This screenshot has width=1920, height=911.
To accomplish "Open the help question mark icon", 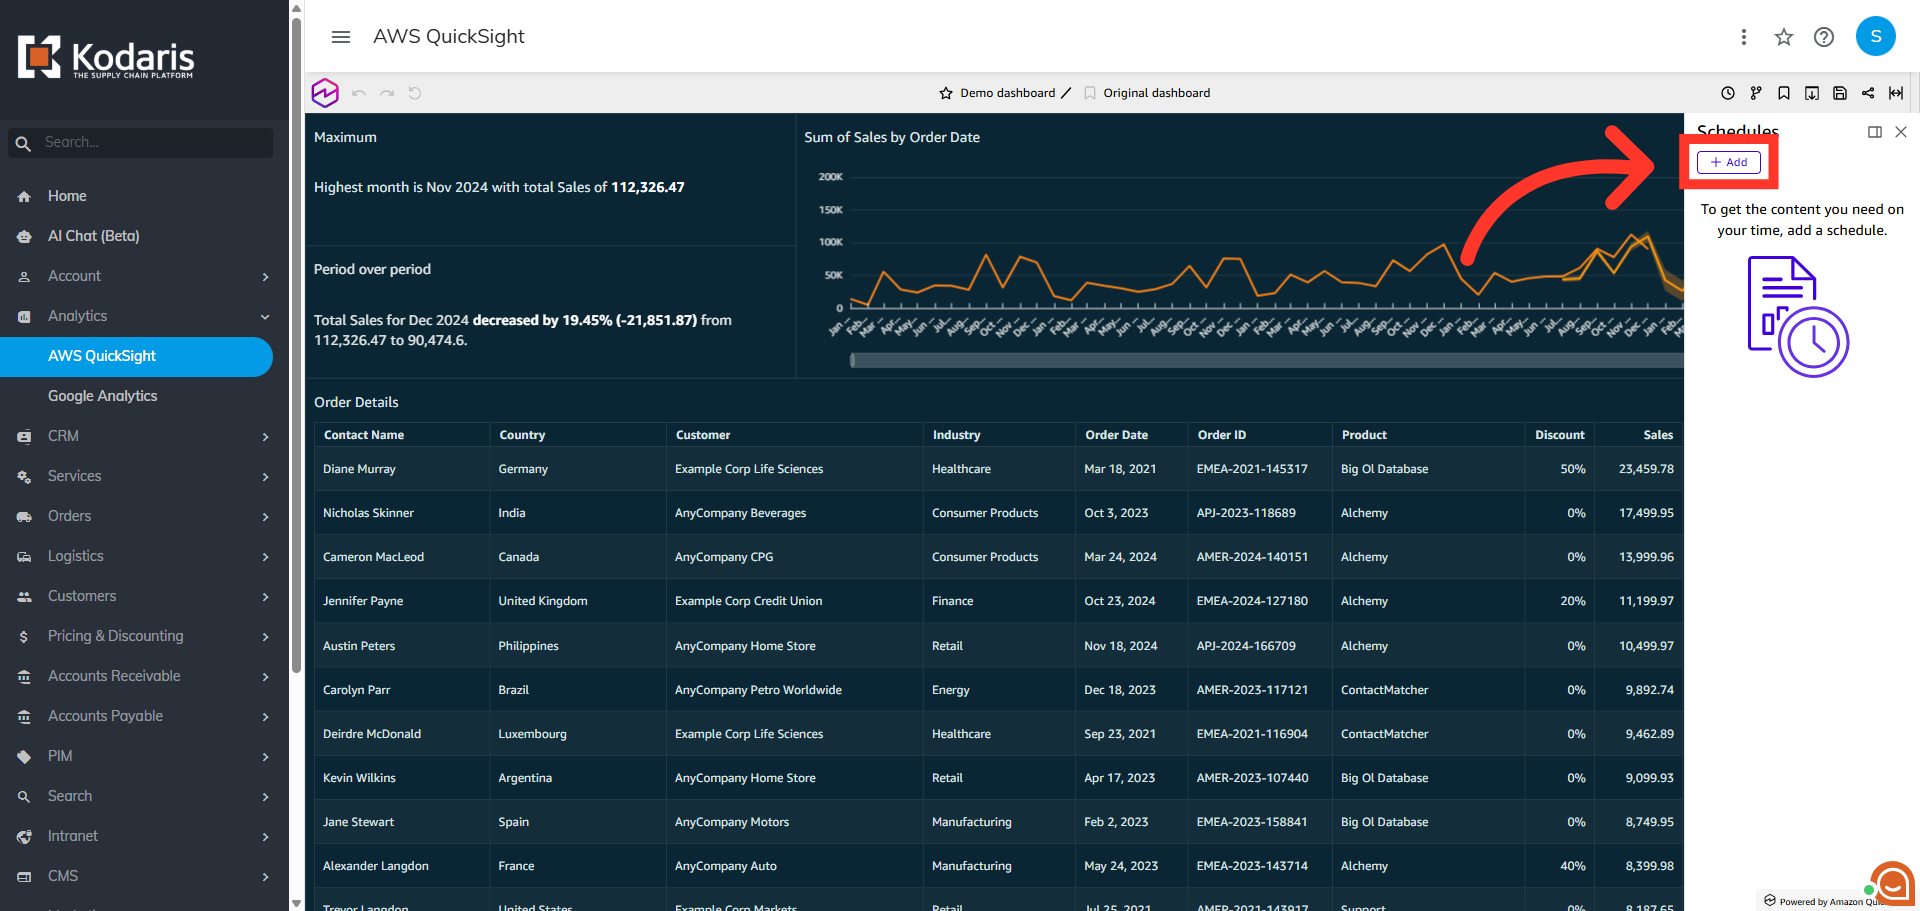I will point(1824,37).
